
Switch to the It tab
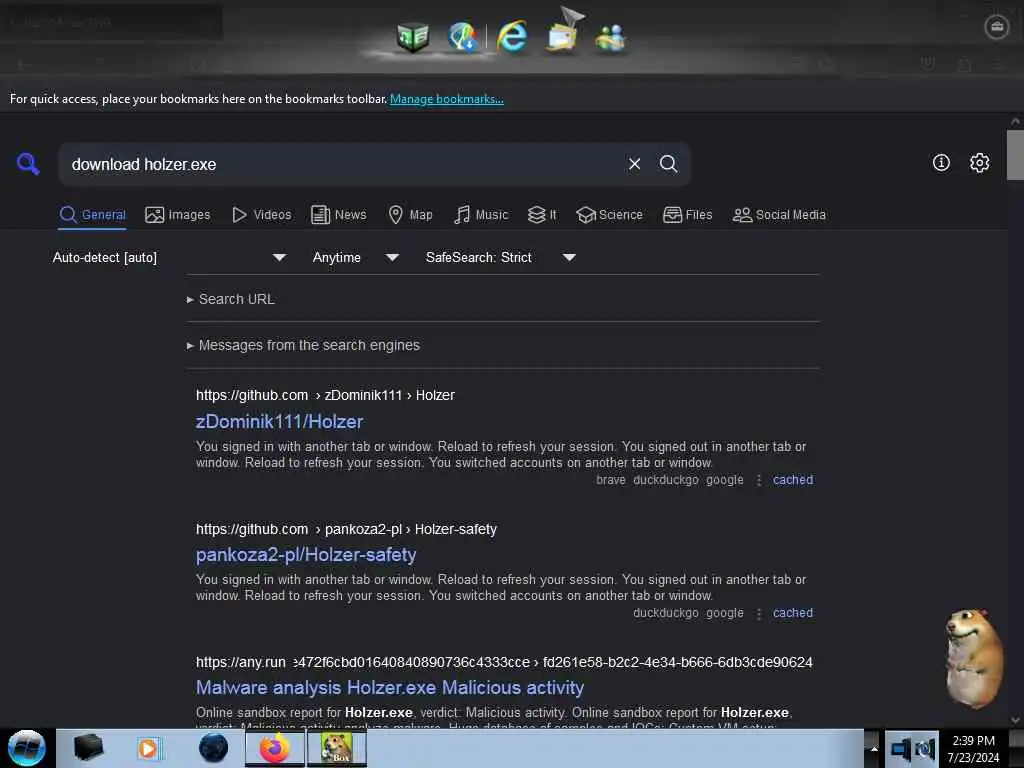coord(542,215)
